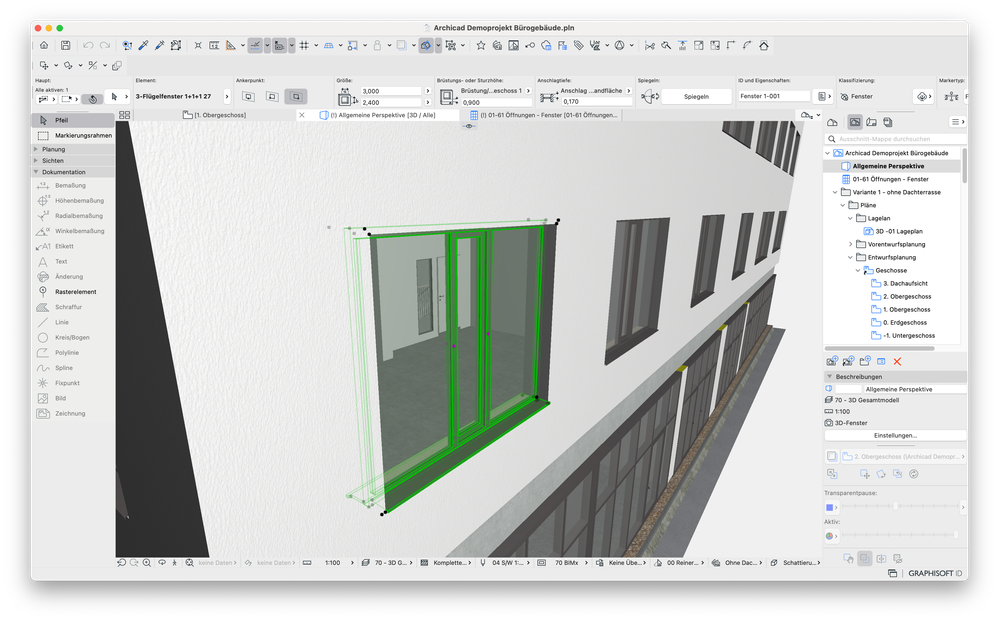Adjust the Aktiv slider
999x621 pixels.
point(900,536)
